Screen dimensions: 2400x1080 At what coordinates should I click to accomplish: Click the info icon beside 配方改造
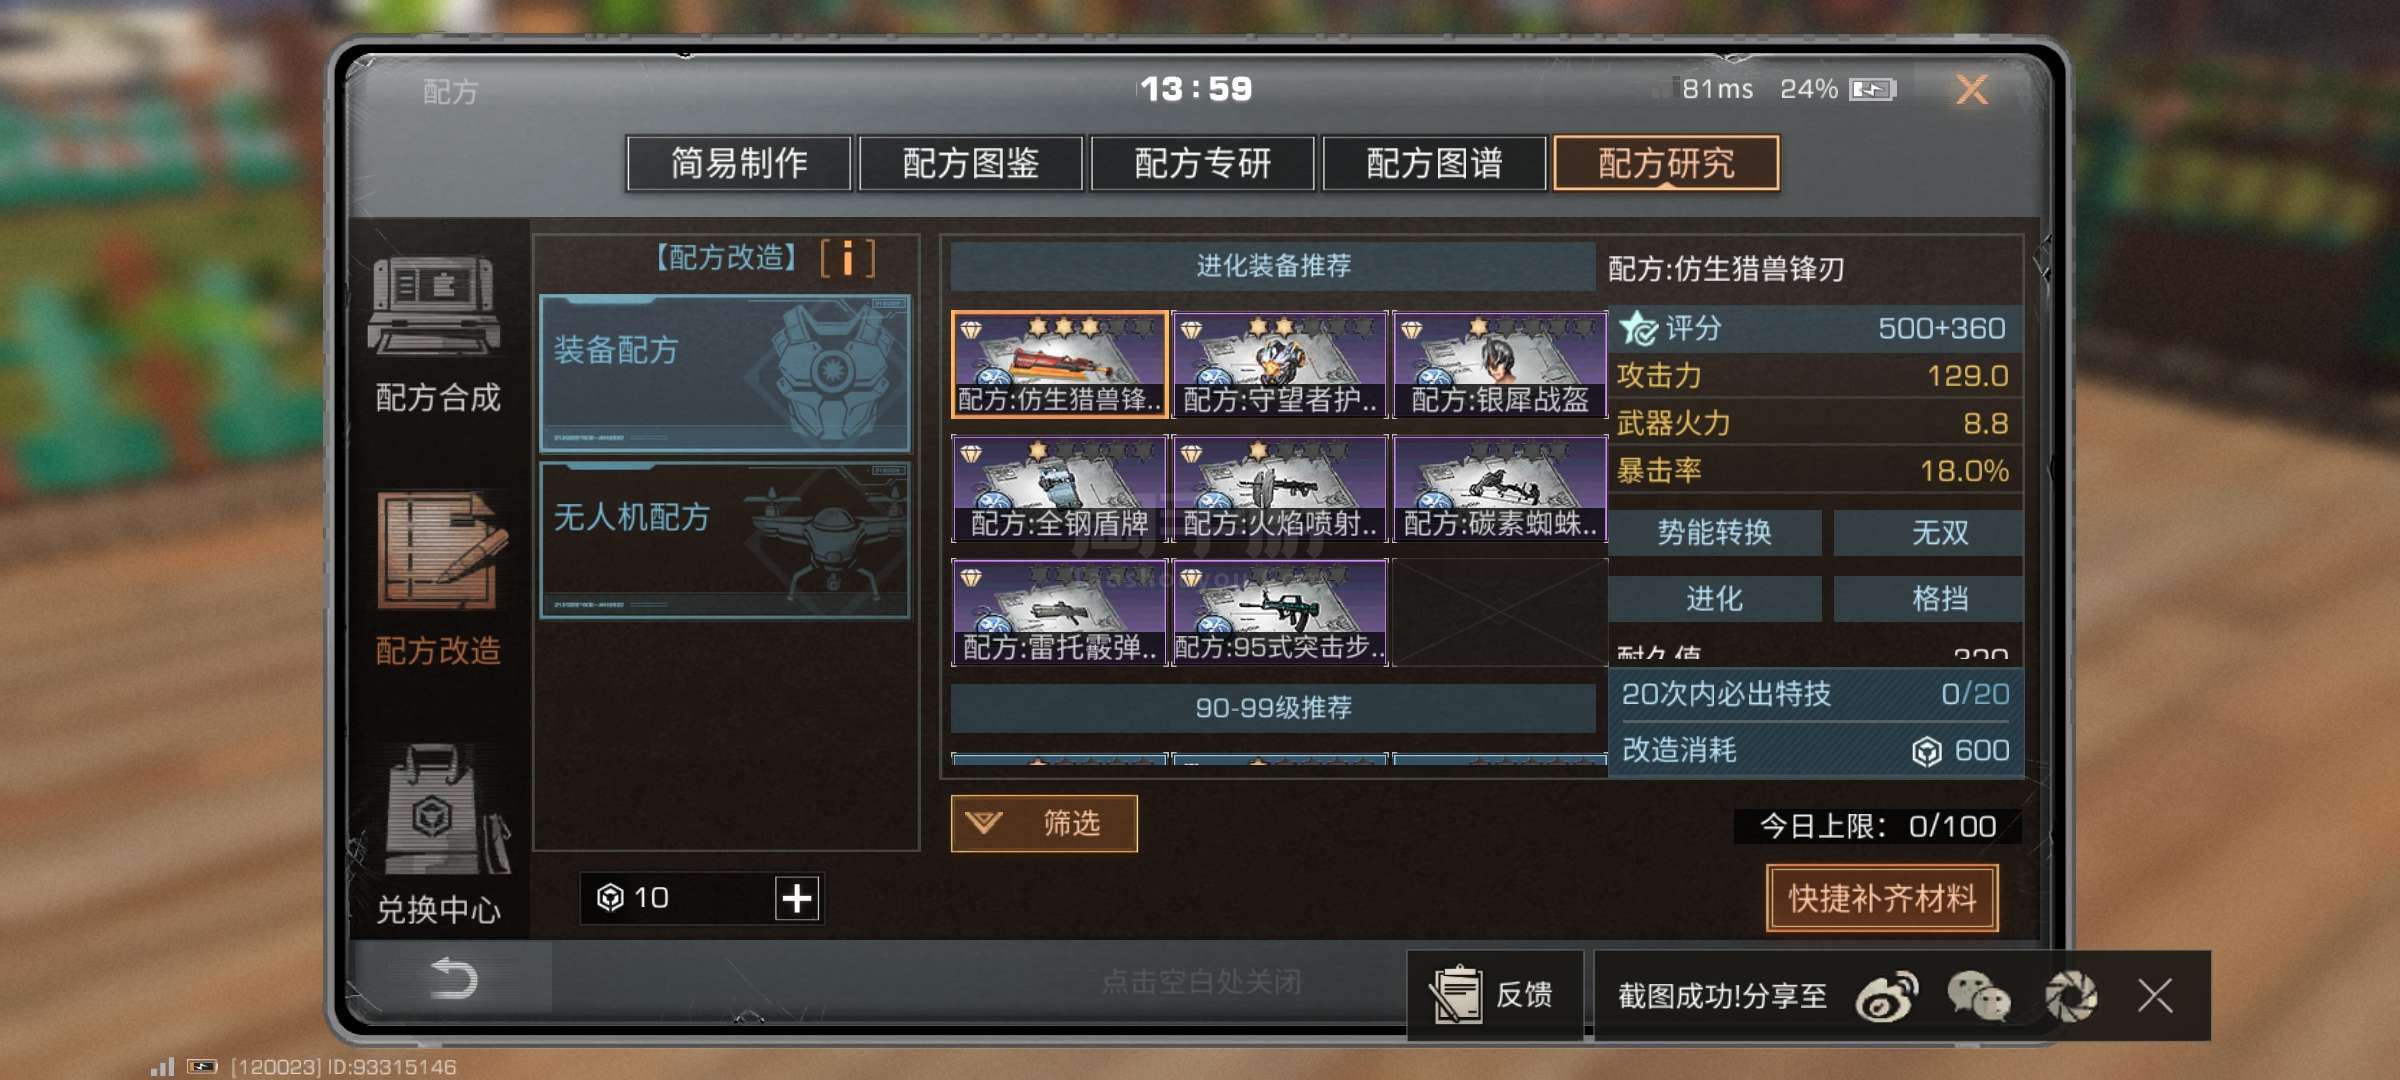click(847, 258)
